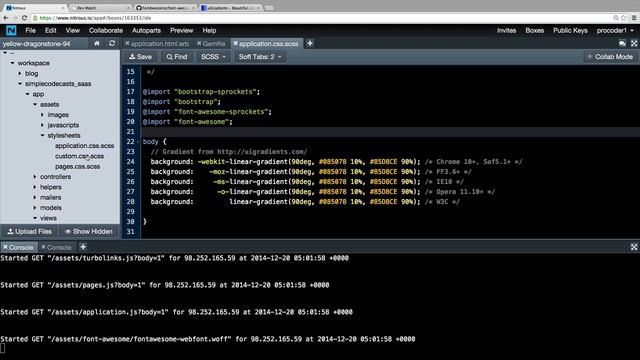Viewport: 640px width, 360px height.
Task: Toggle Collab Mode
Action: (610, 57)
